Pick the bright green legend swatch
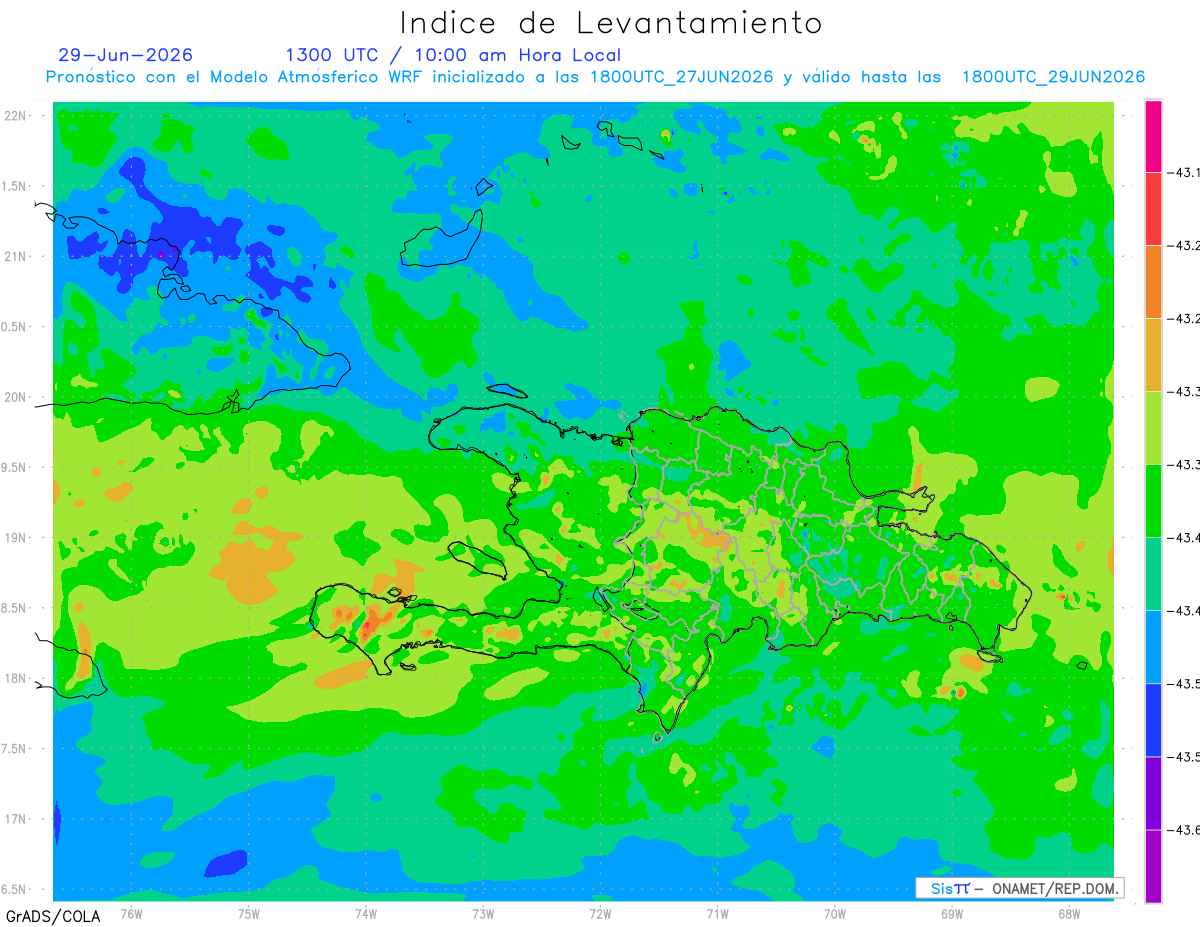This screenshot has width=1200, height=927. (1153, 501)
